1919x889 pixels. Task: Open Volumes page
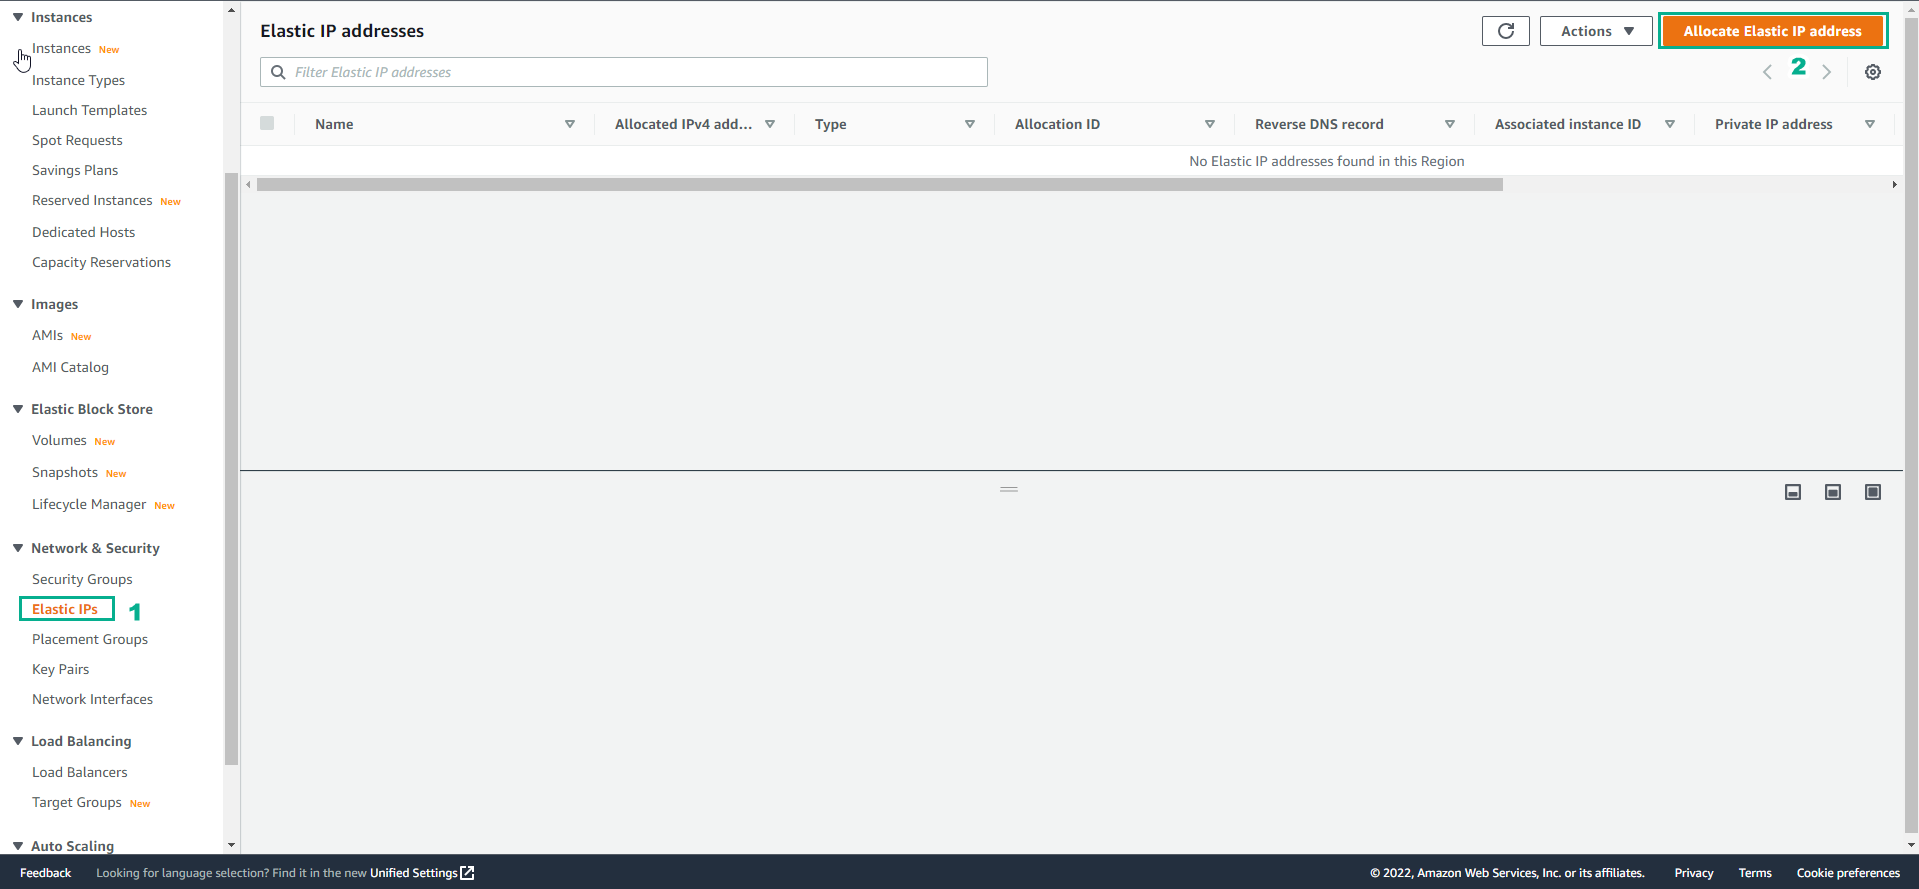tap(59, 440)
